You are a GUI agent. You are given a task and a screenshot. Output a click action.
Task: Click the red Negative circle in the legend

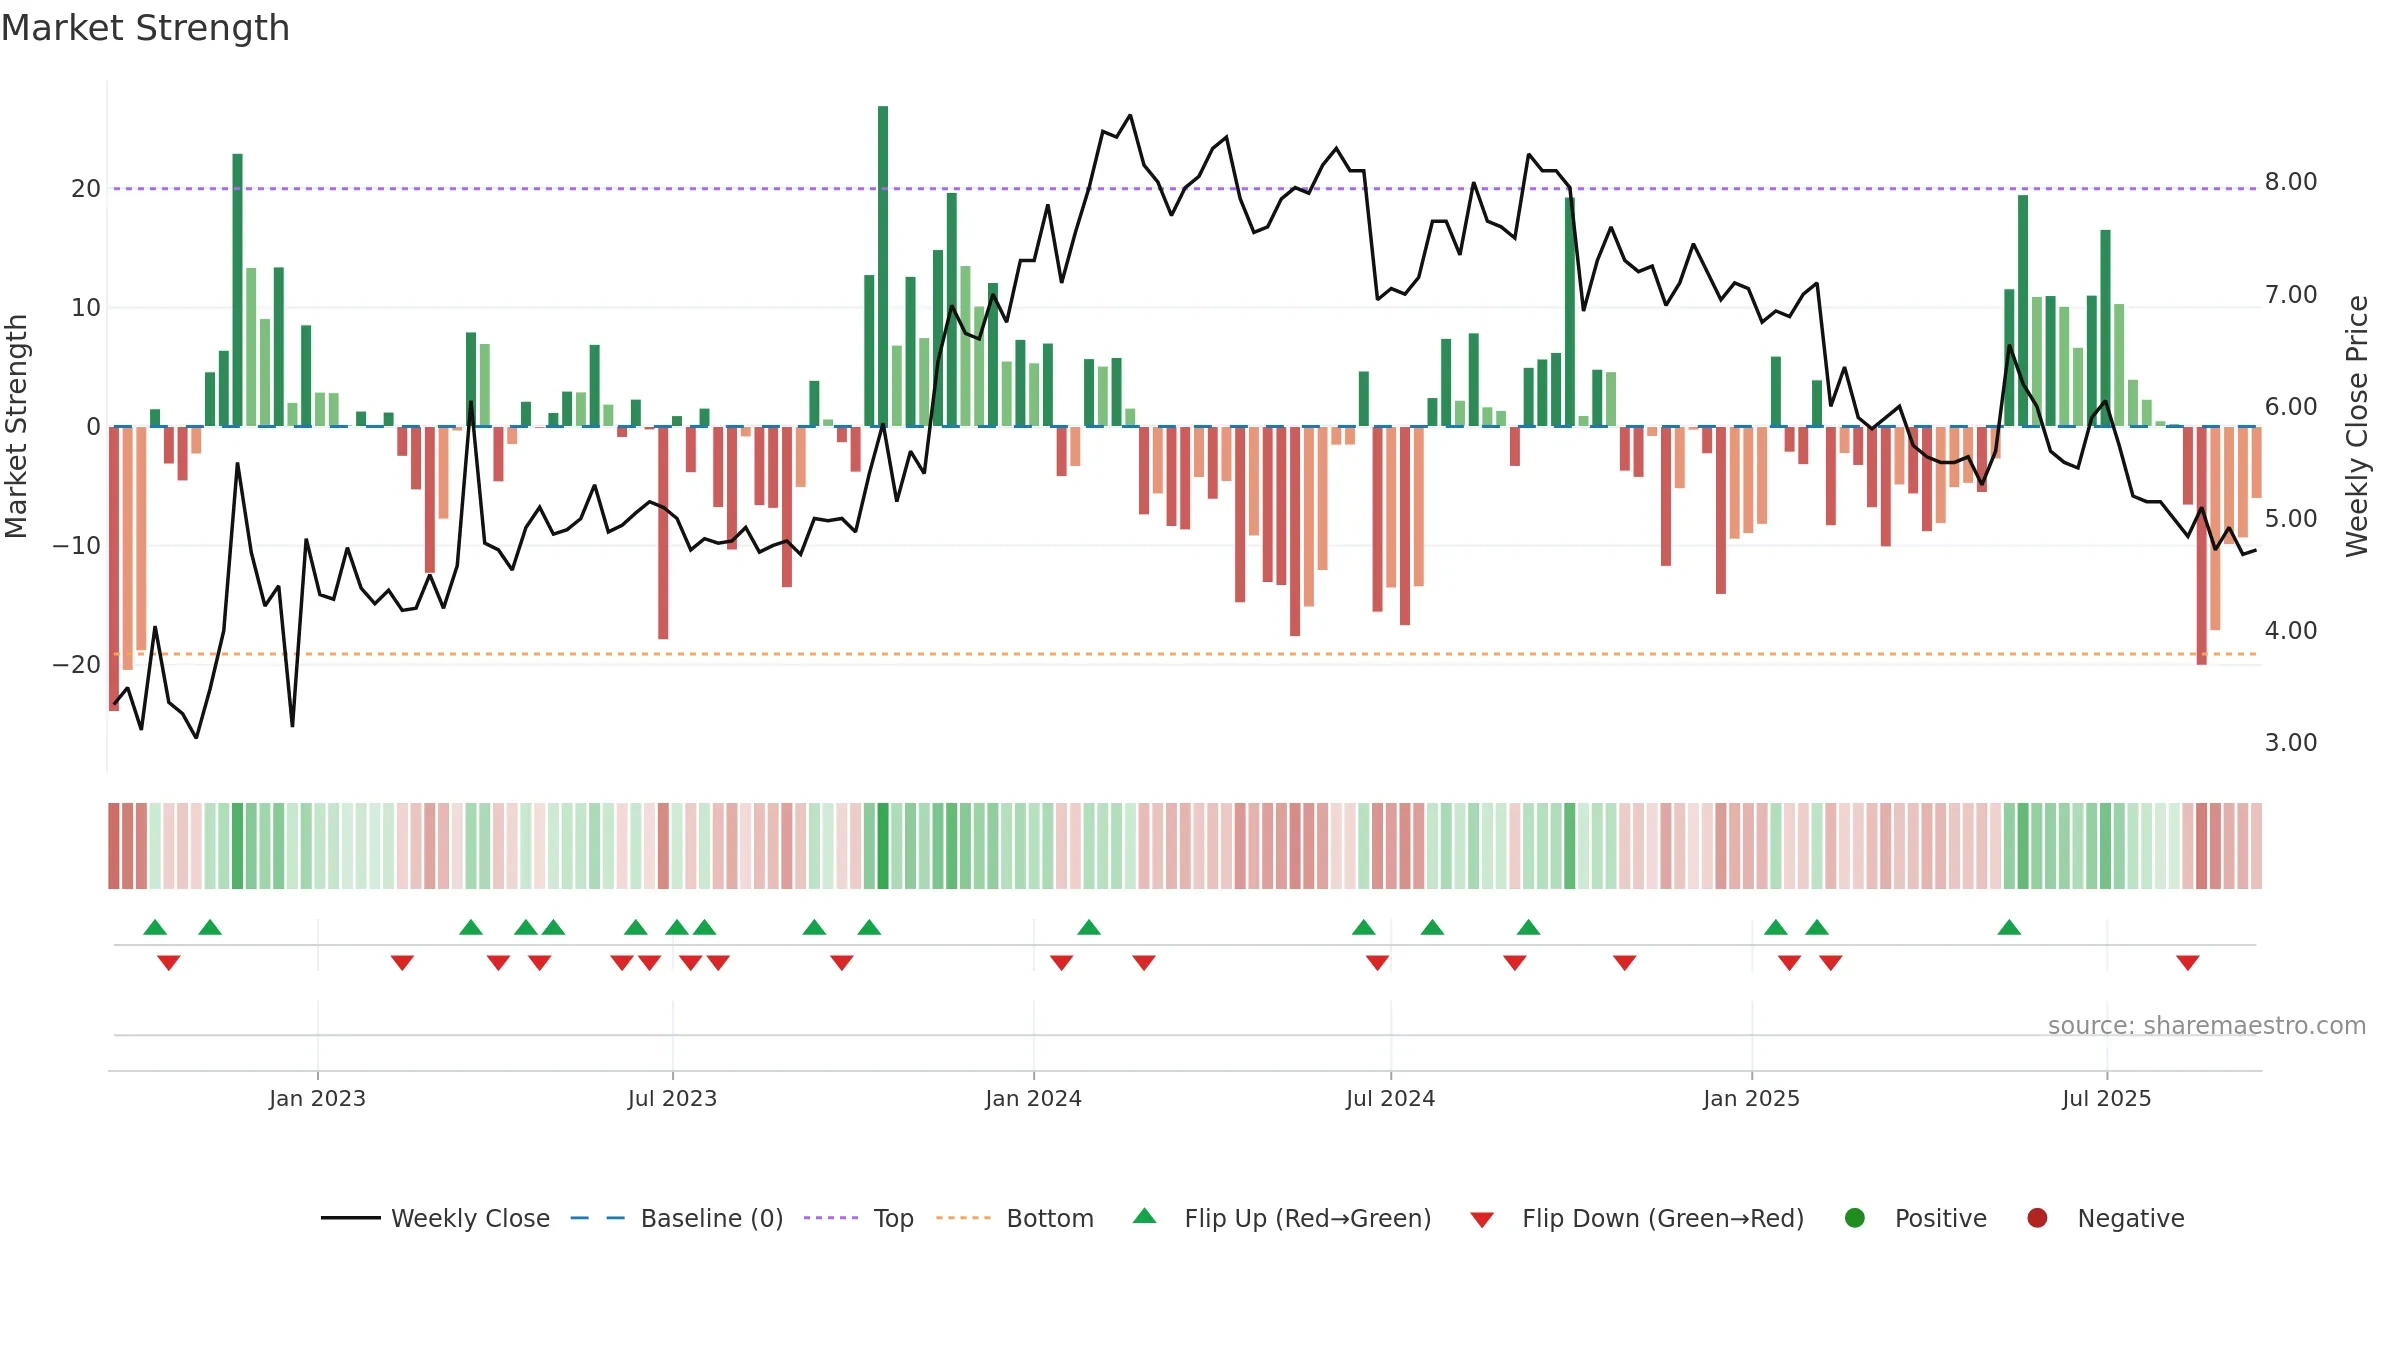click(x=2037, y=1218)
